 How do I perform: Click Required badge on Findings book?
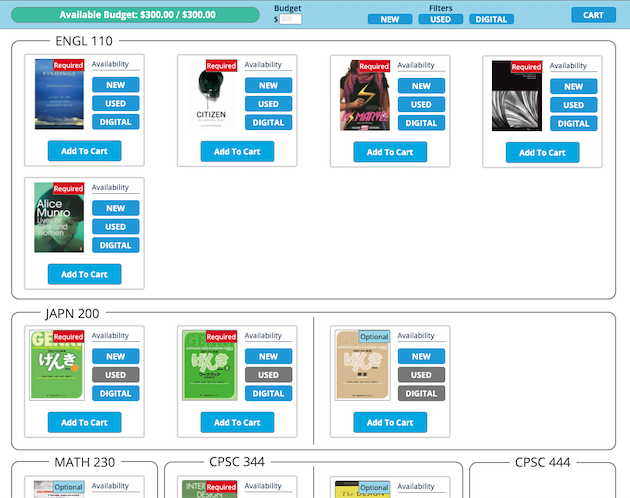pos(68,65)
